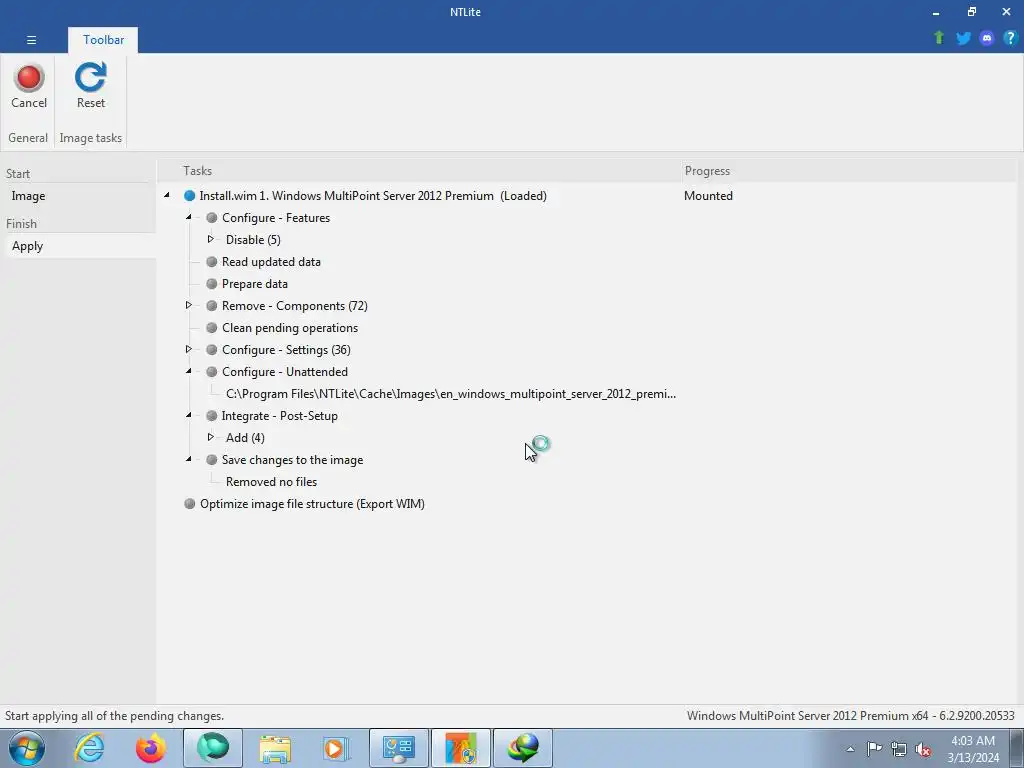This screenshot has height=768, width=1024.
Task: Click the red Cancel button
Action: [x=29, y=86]
